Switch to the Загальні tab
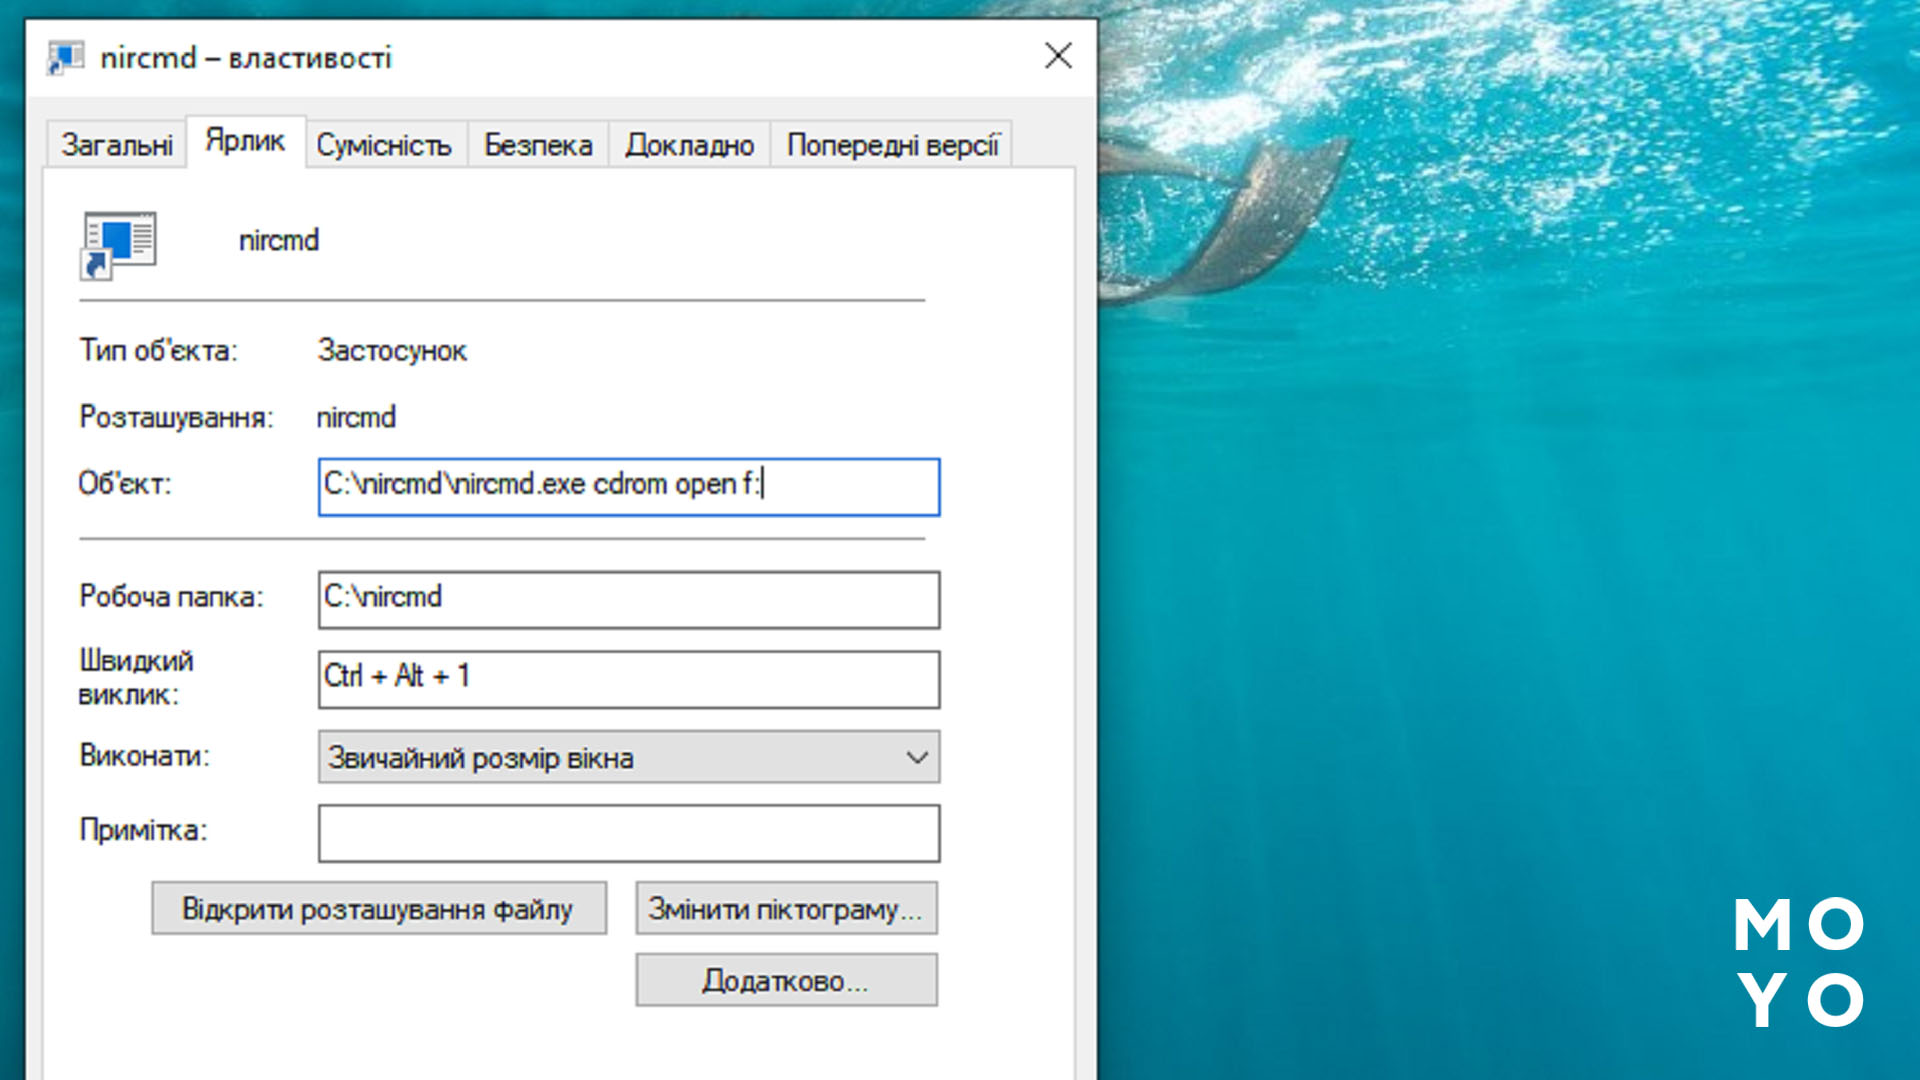The height and width of the screenshot is (1080, 1920). pyautogui.click(x=117, y=145)
